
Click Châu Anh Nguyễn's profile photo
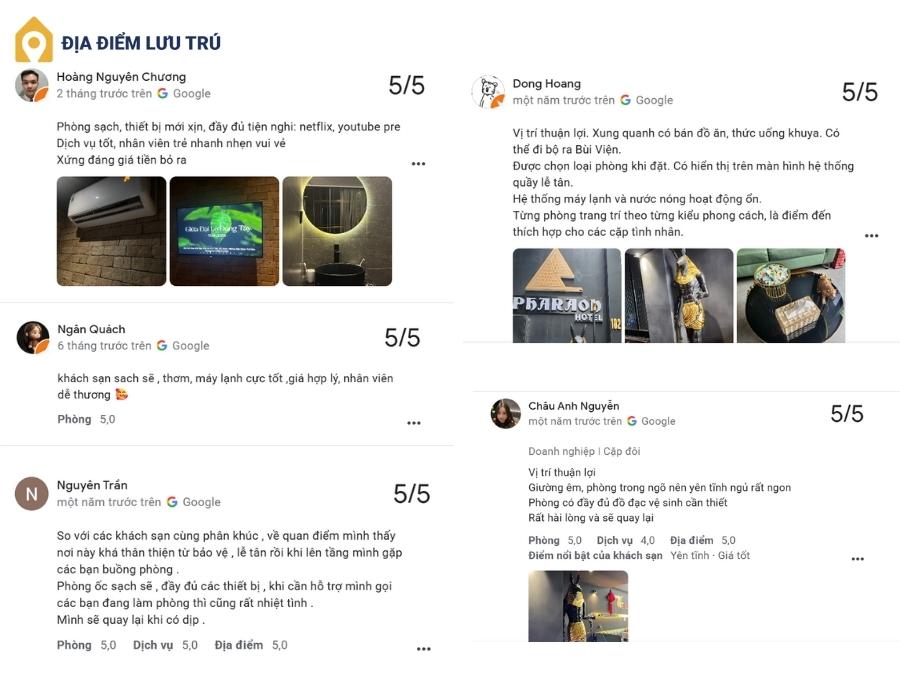(505, 413)
